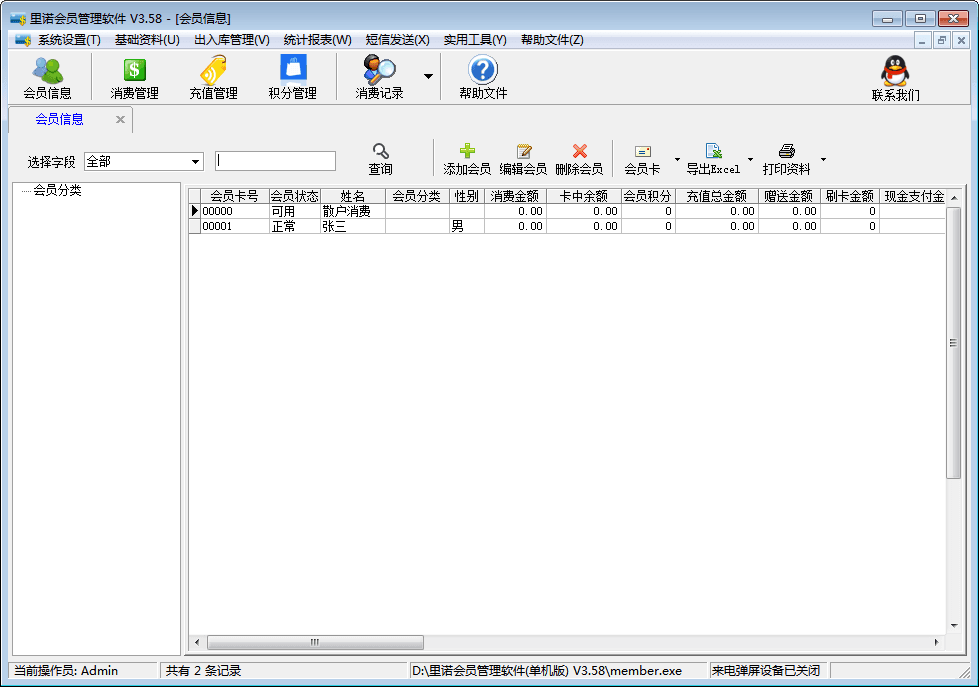Click the 查询 search button

(380, 159)
